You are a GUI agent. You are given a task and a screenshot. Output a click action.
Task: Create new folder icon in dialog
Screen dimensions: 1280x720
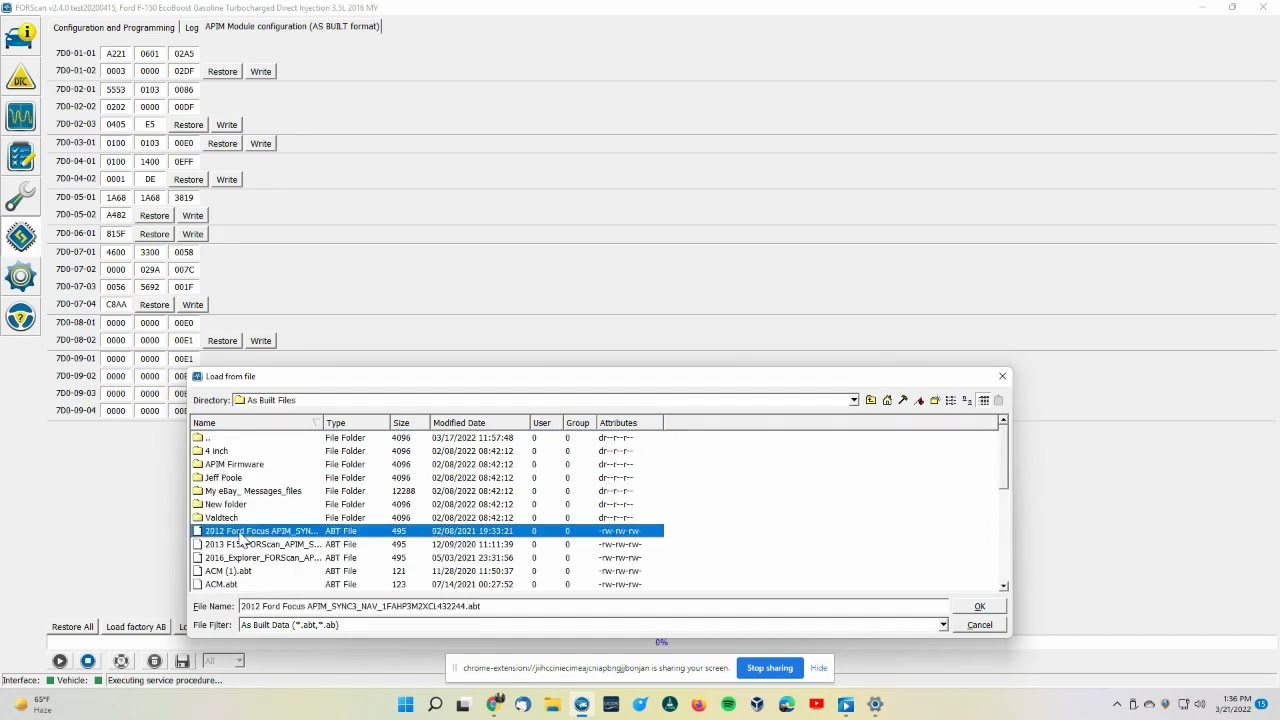click(935, 400)
